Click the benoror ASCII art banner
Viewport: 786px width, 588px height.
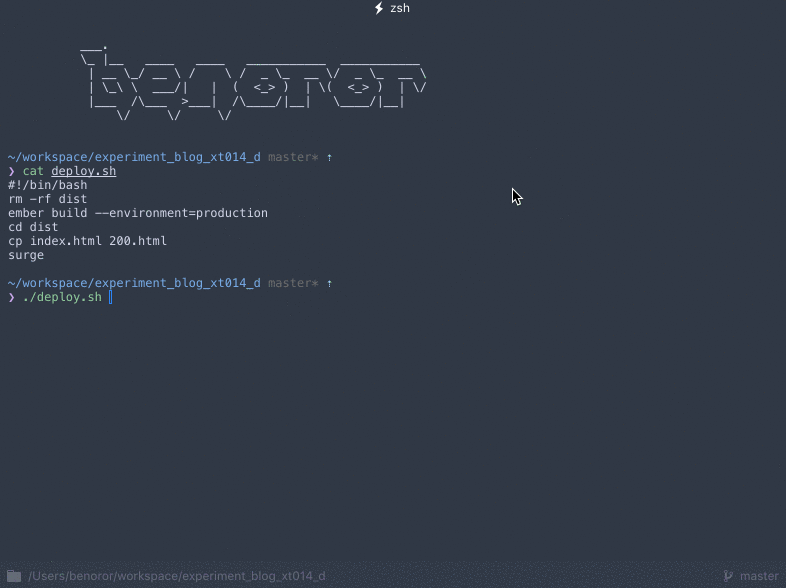coord(253,83)
